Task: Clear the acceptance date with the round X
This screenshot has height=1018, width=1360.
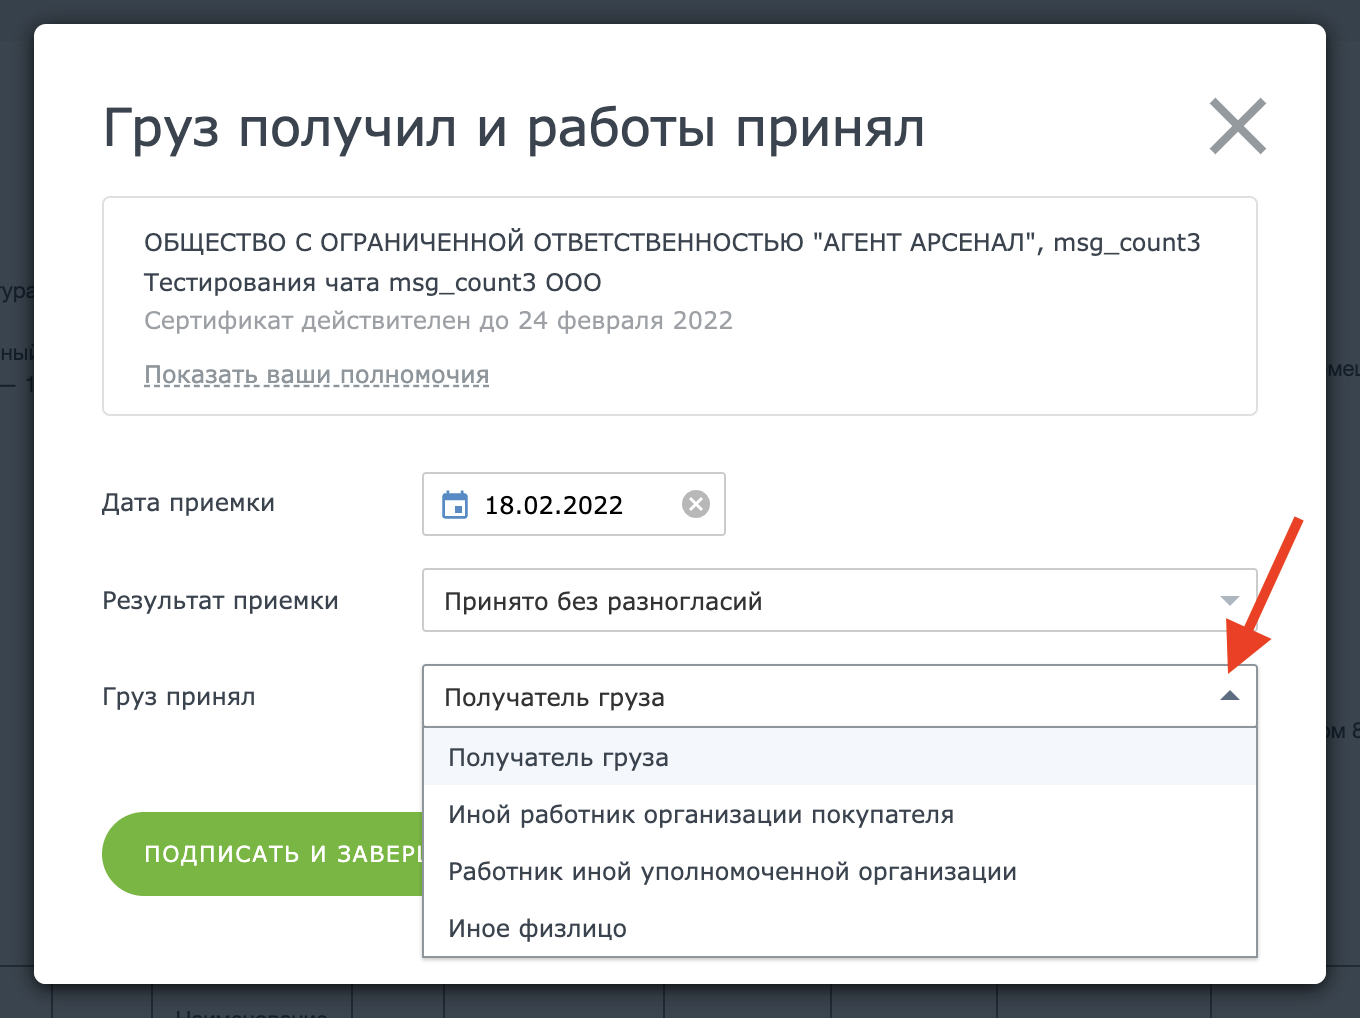Action: (x=696, y=504)
